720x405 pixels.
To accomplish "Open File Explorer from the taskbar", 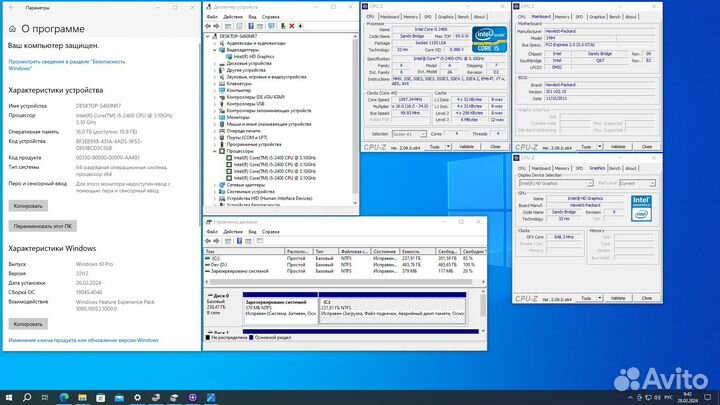I will tap(82, 397).
